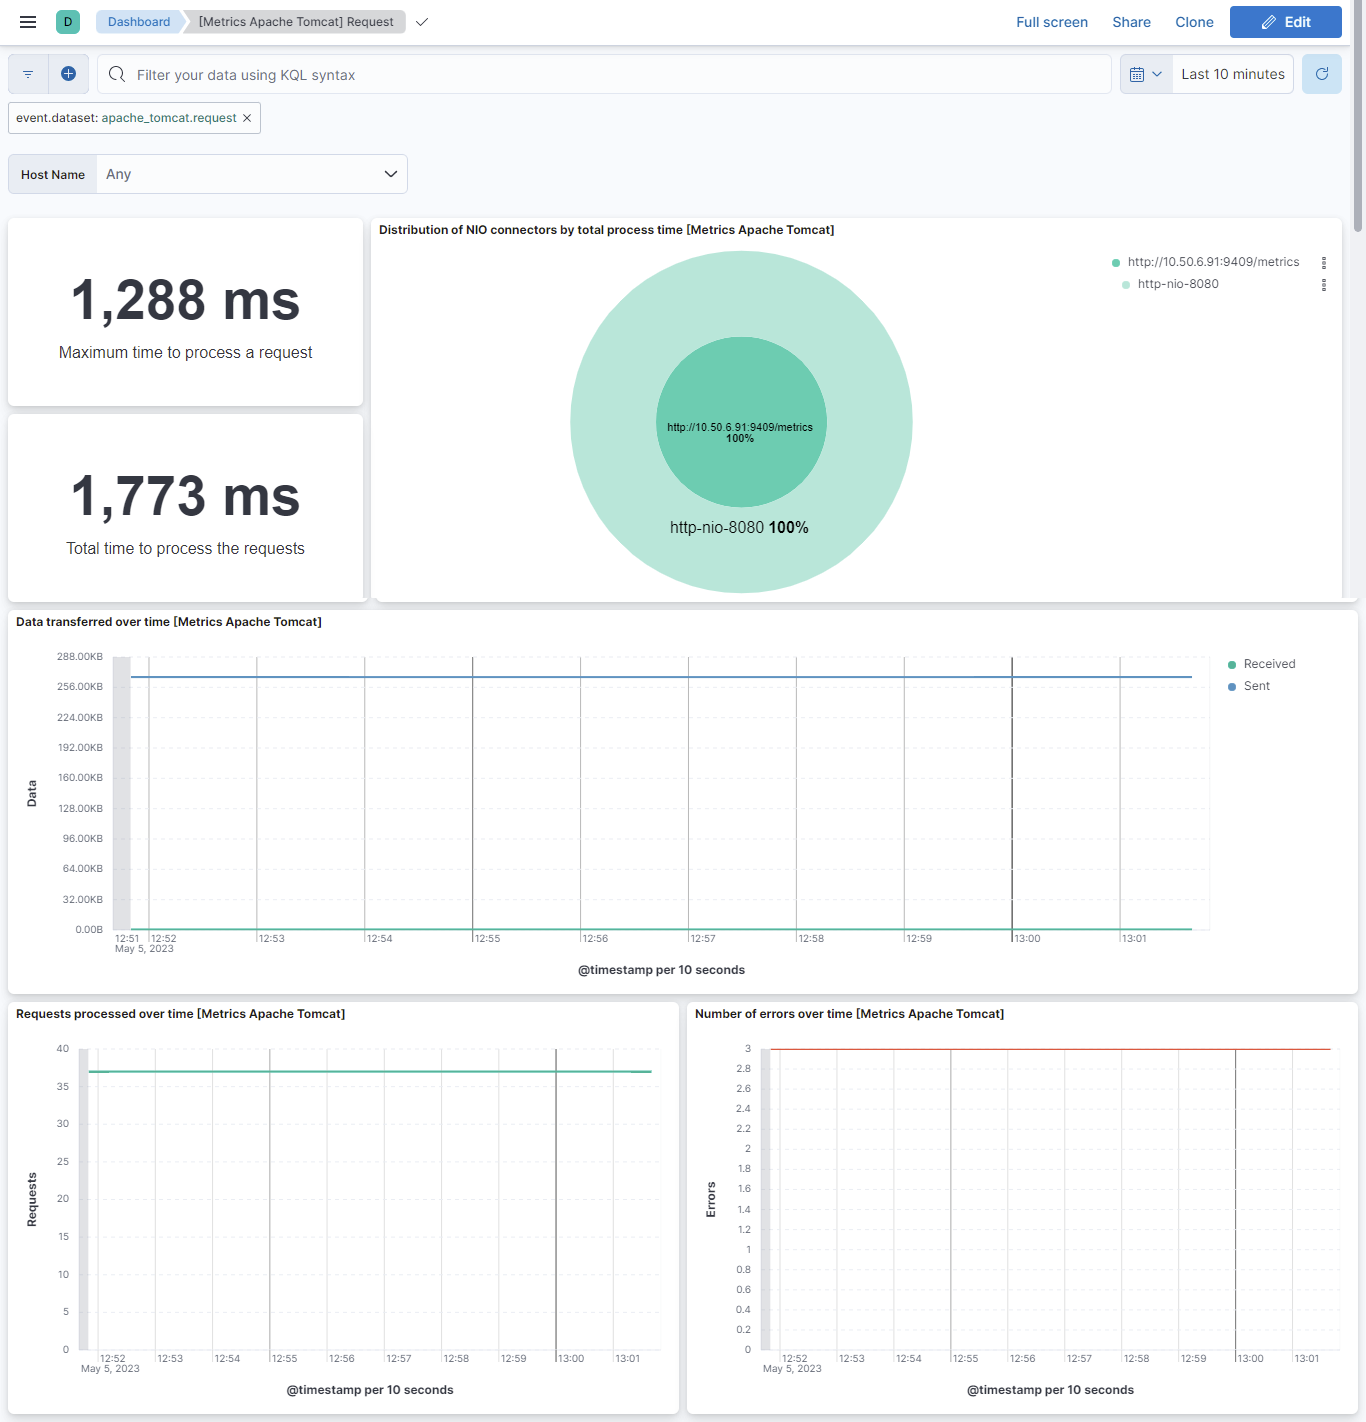1366x1422 pixels.
Task: Click the Edit dashboard button
Action: [x=1285, y=22]
